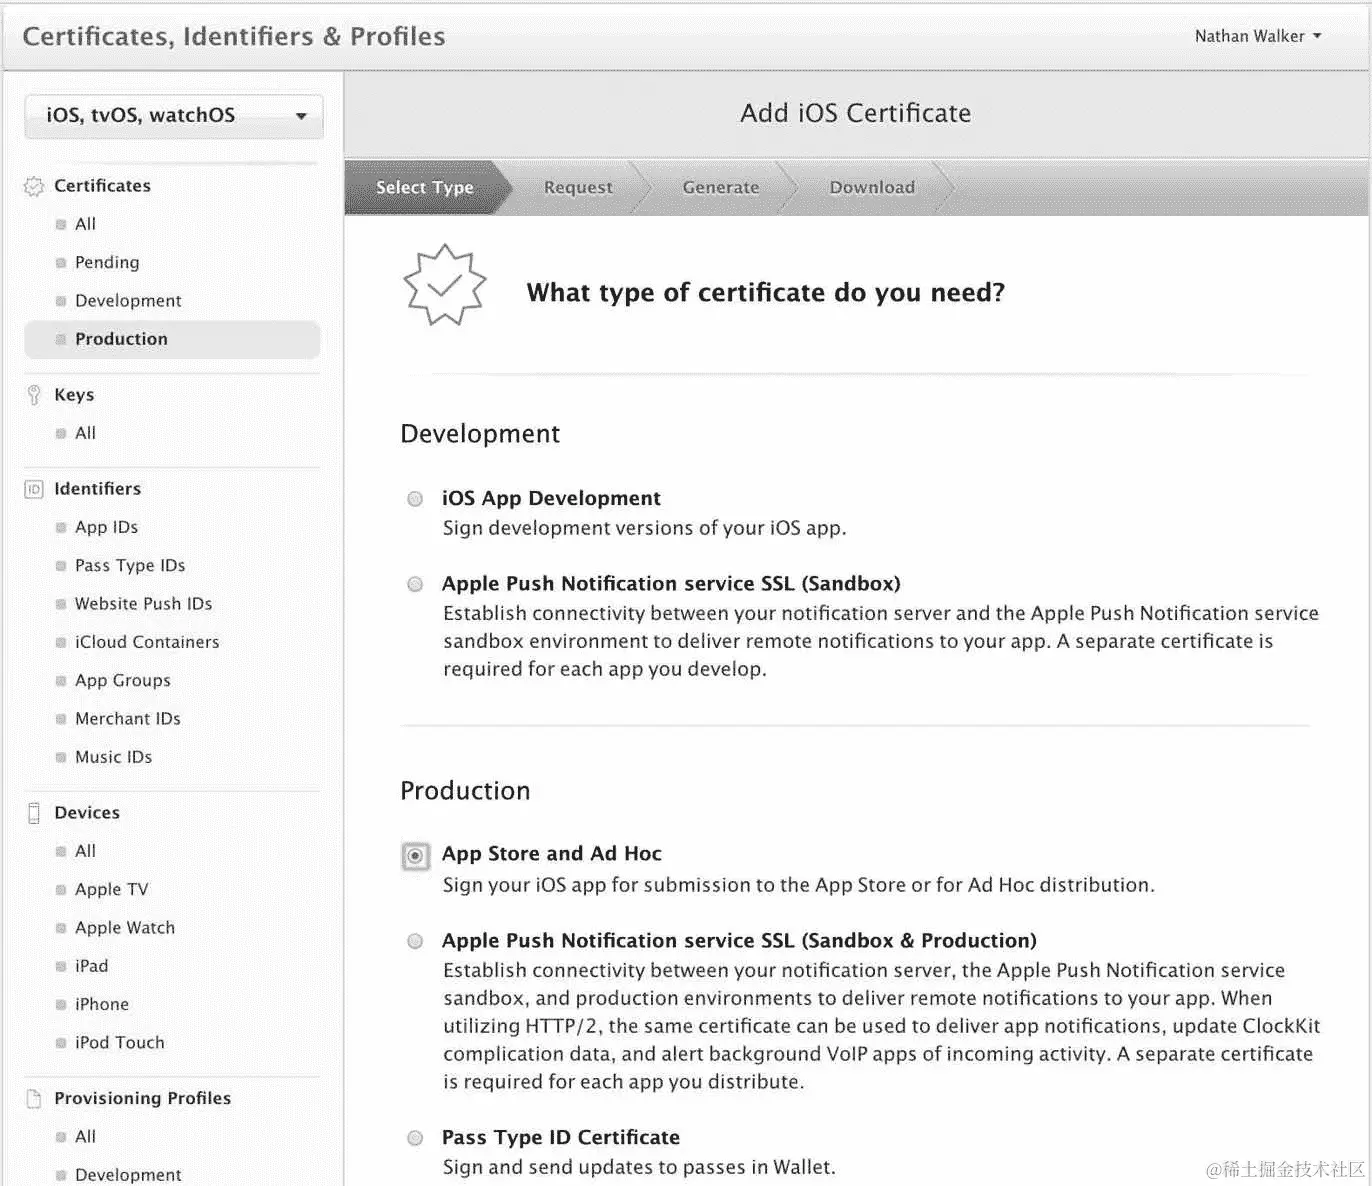Image resolution: width=1372 pixels, height=1186 pixels.
Task: Click the Identifiers ID badge icon
Action: (x=34, y=489)
